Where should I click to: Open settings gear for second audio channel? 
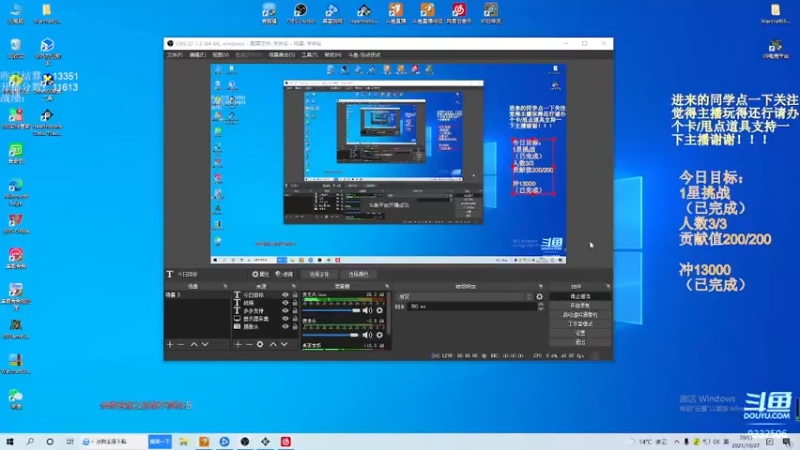click(380, 335)
